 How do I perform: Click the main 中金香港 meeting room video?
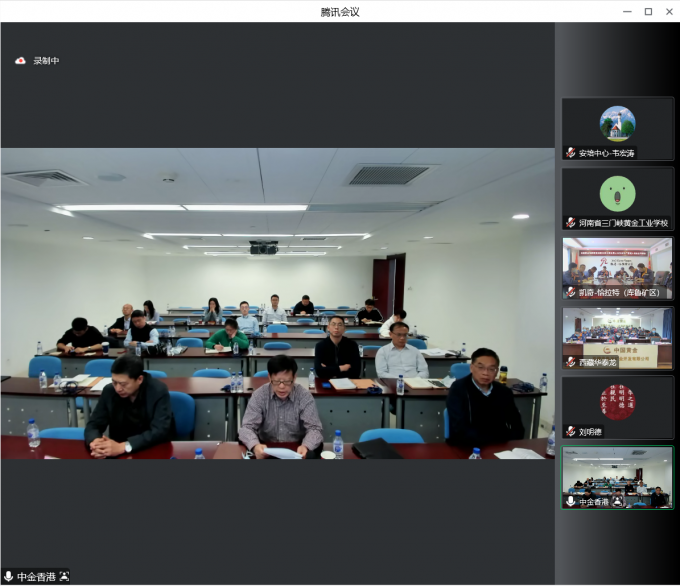[278, 304]
